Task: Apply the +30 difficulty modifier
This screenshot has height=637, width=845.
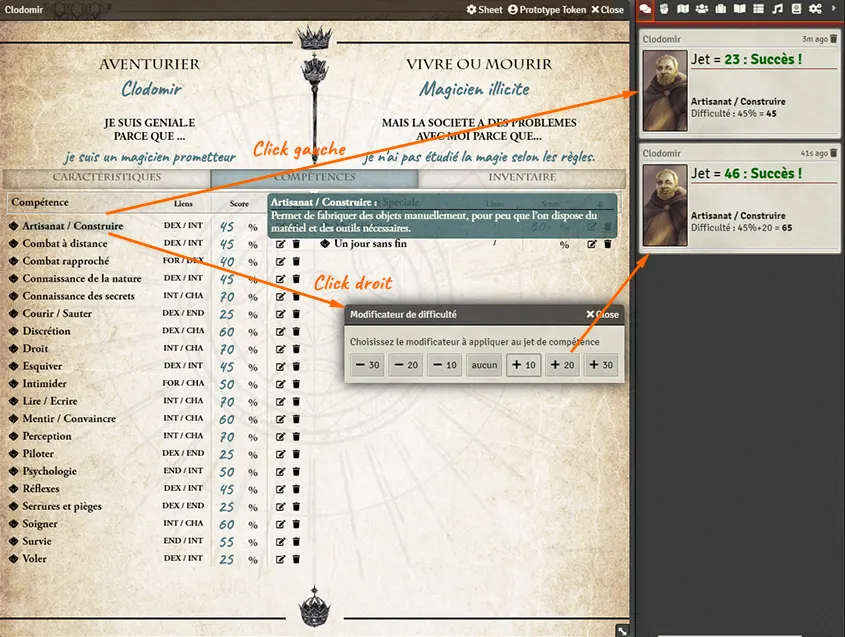Action: (601, 365)
